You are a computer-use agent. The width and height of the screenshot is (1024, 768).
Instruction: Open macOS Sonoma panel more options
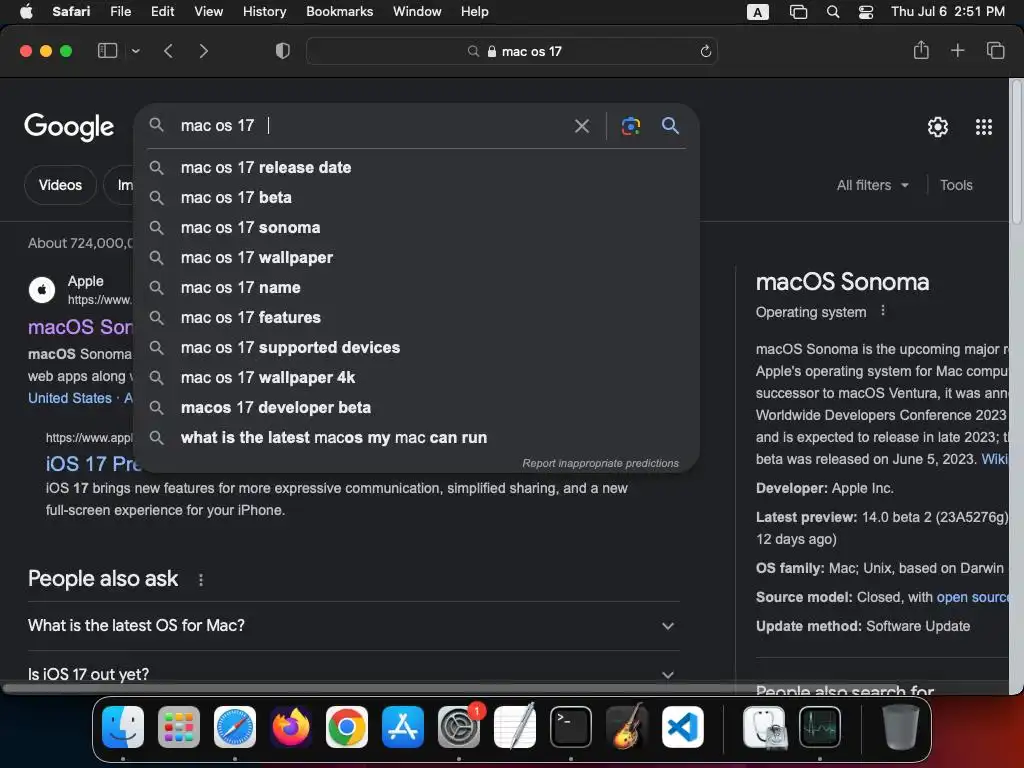tap(883, 311)
